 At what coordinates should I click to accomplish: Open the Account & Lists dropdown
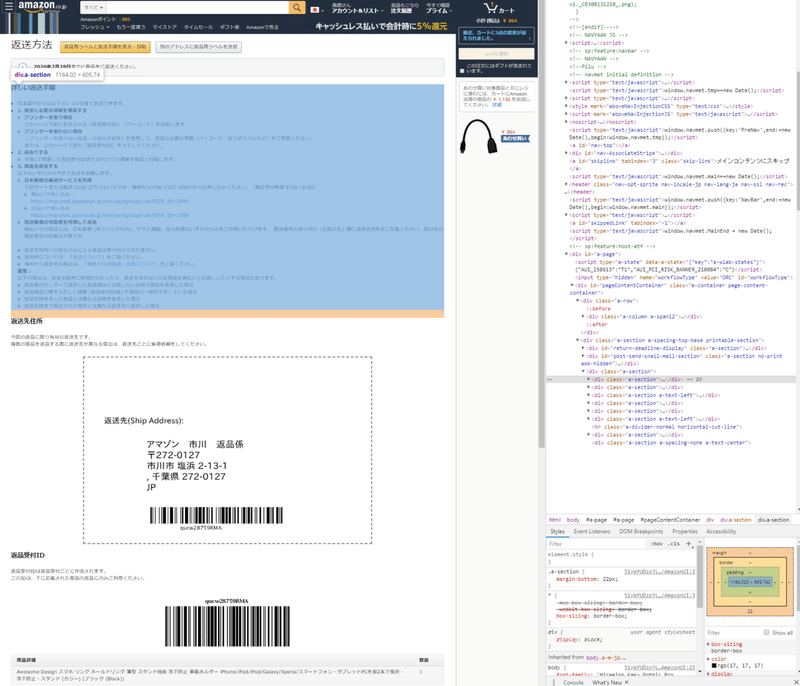tap(357, 8)
